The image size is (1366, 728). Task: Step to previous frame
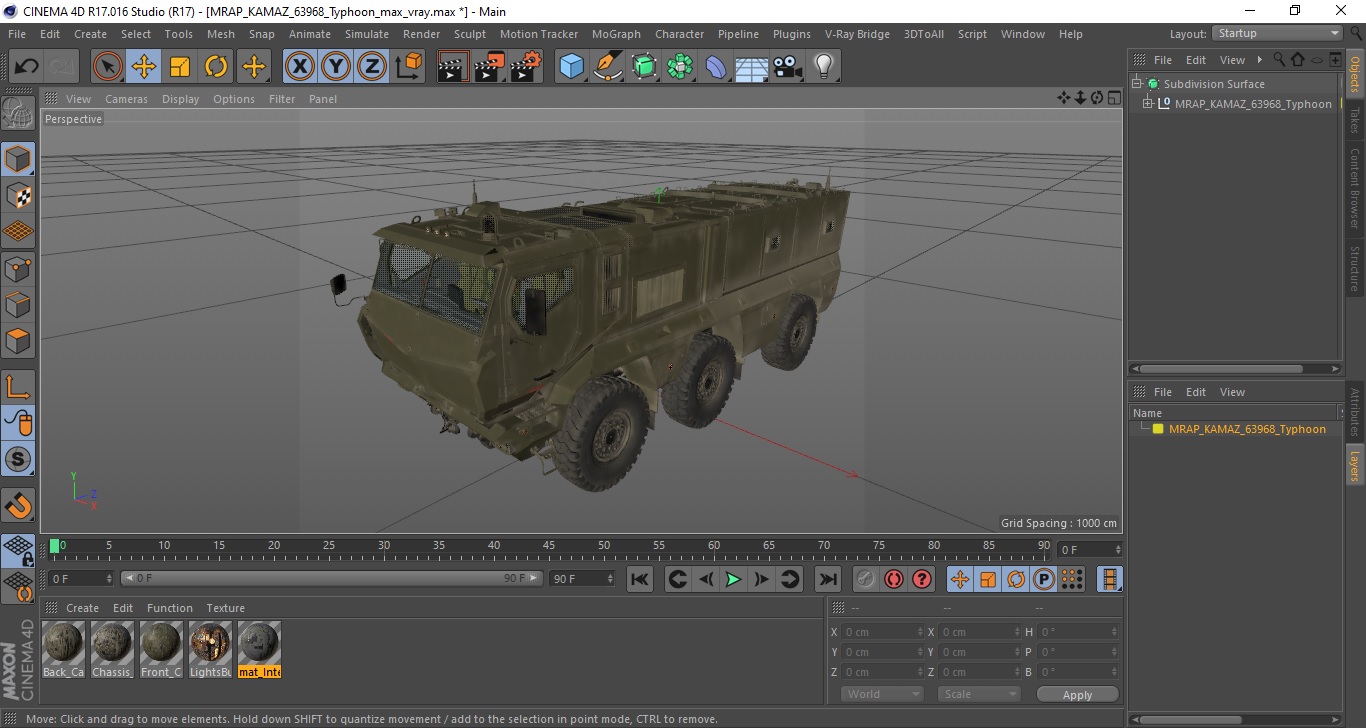(x=705, y=579)
